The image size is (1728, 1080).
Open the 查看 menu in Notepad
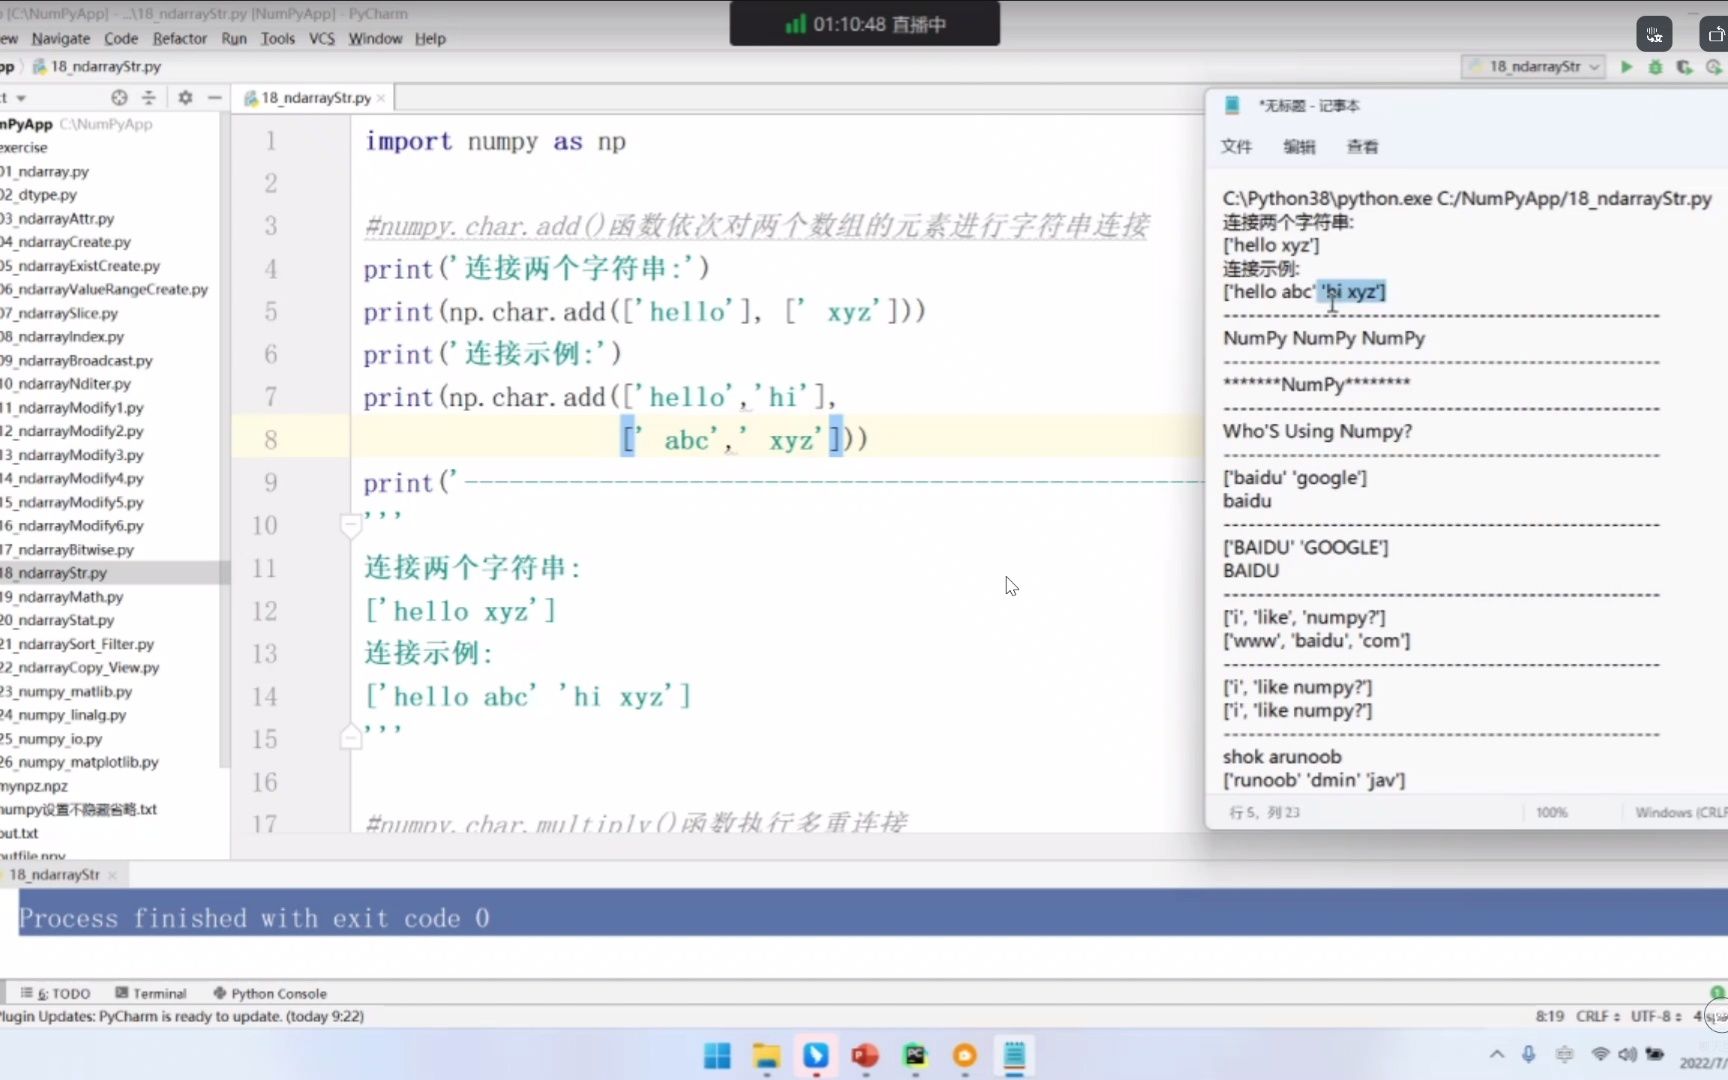[1363, 146]
